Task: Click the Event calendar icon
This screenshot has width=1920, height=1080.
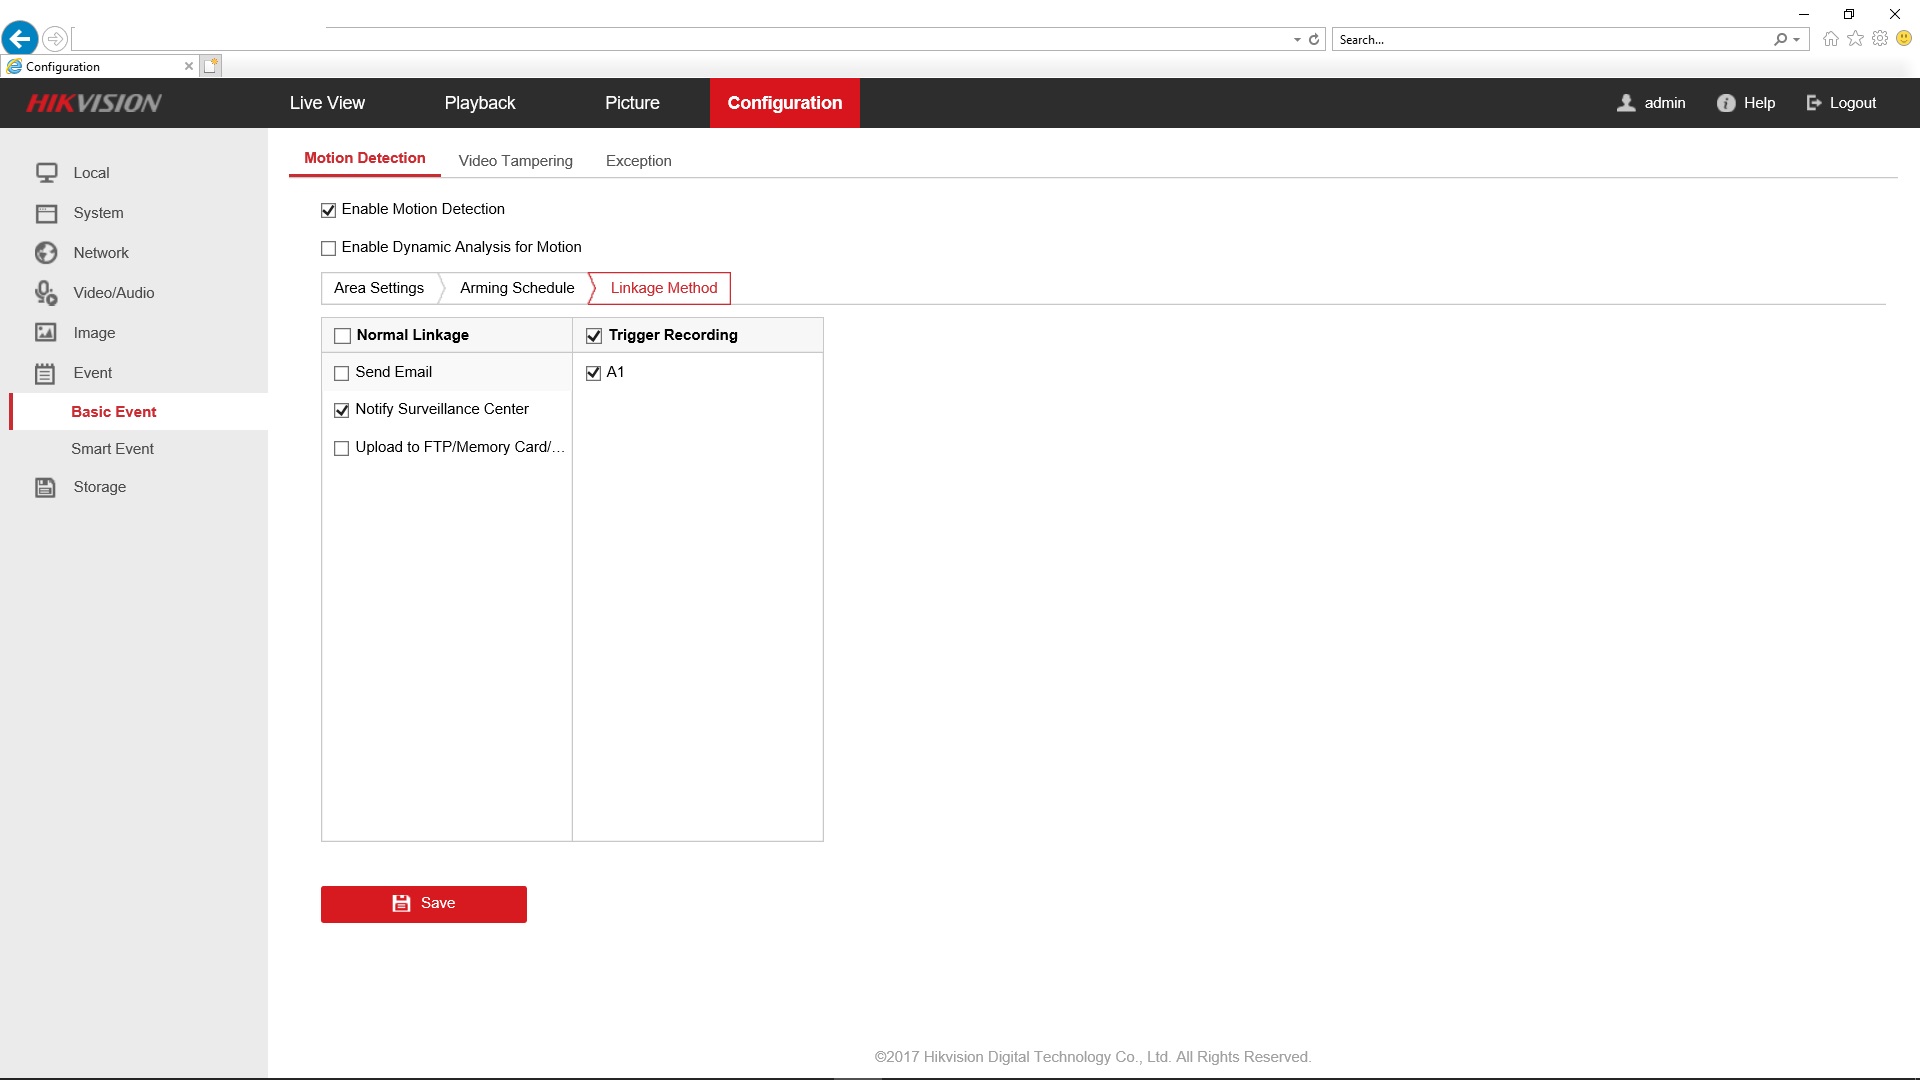Action: pyautogui.click(x=46, y=374)
